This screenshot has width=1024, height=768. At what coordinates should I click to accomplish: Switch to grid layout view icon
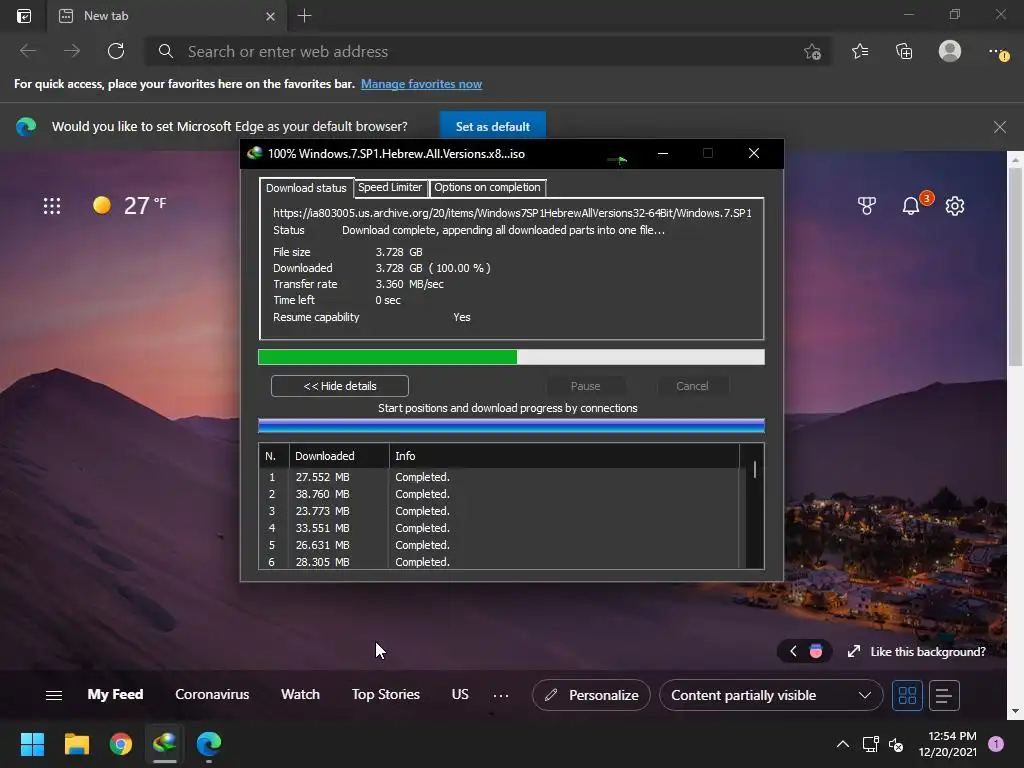(907, 695)
